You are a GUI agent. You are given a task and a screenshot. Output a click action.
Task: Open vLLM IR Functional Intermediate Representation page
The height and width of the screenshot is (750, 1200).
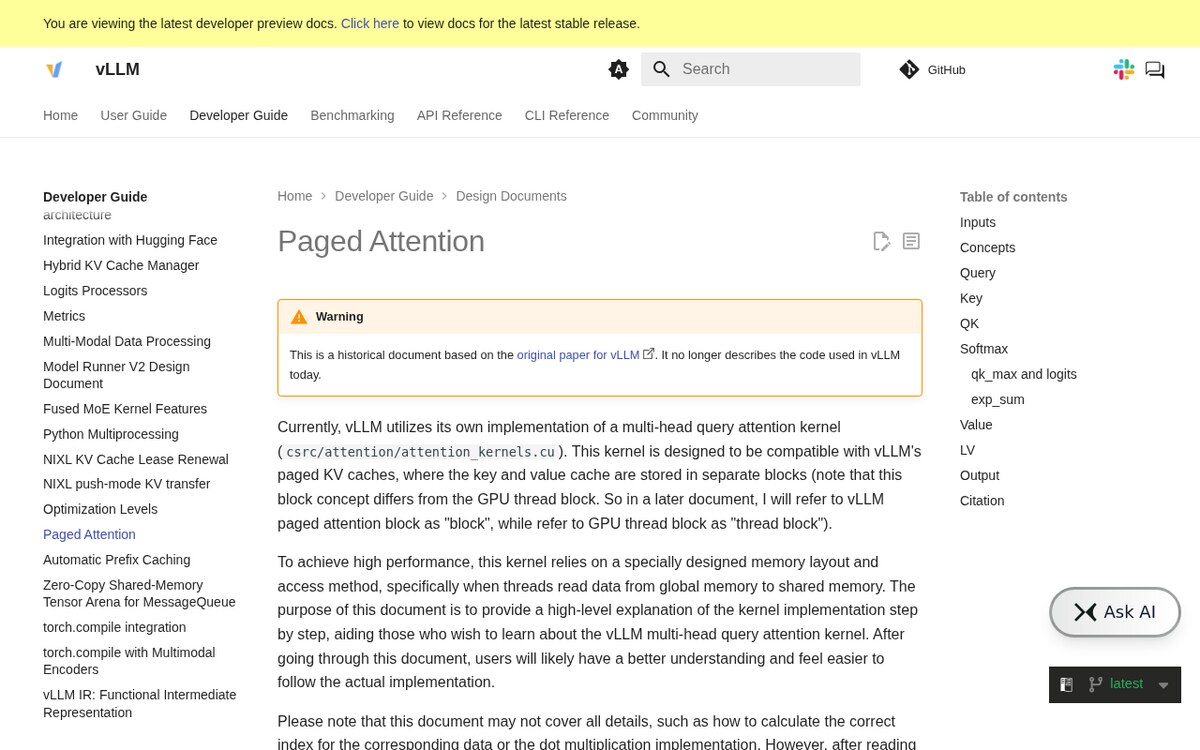(139, 704)
